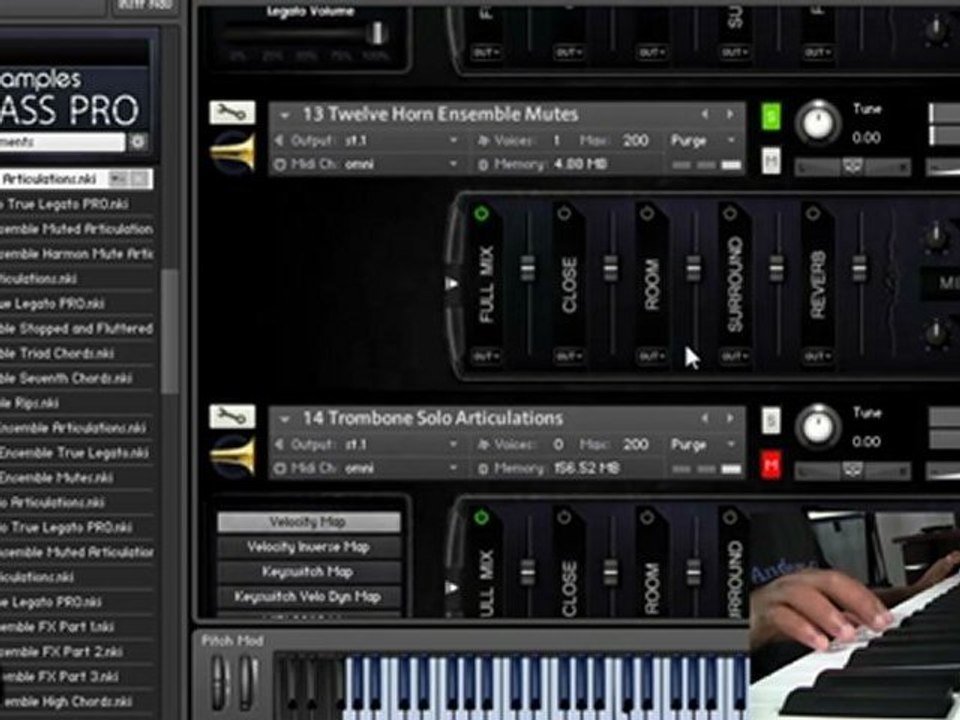Open Midi Ch dropdown for Twelve Horn Ensemble Mutes
Viewport: 960px width, 720px height.
(x=367, y=164)
